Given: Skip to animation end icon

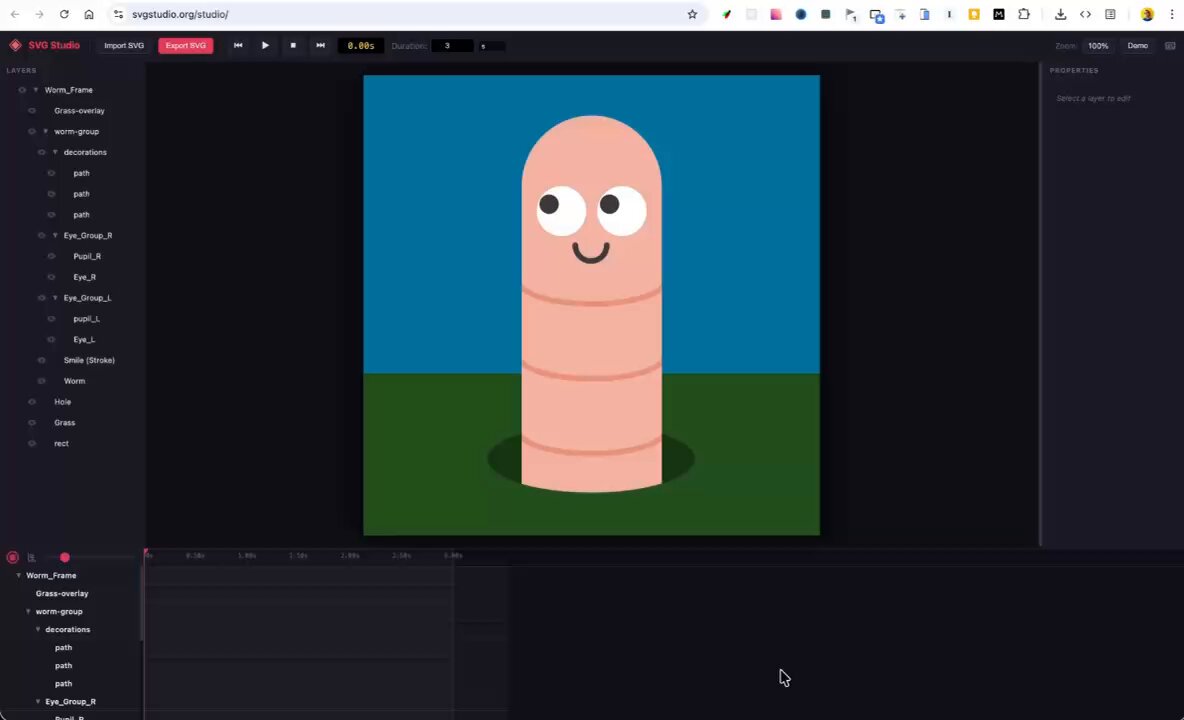Looking at the screenshot, I should pos(320,45).
